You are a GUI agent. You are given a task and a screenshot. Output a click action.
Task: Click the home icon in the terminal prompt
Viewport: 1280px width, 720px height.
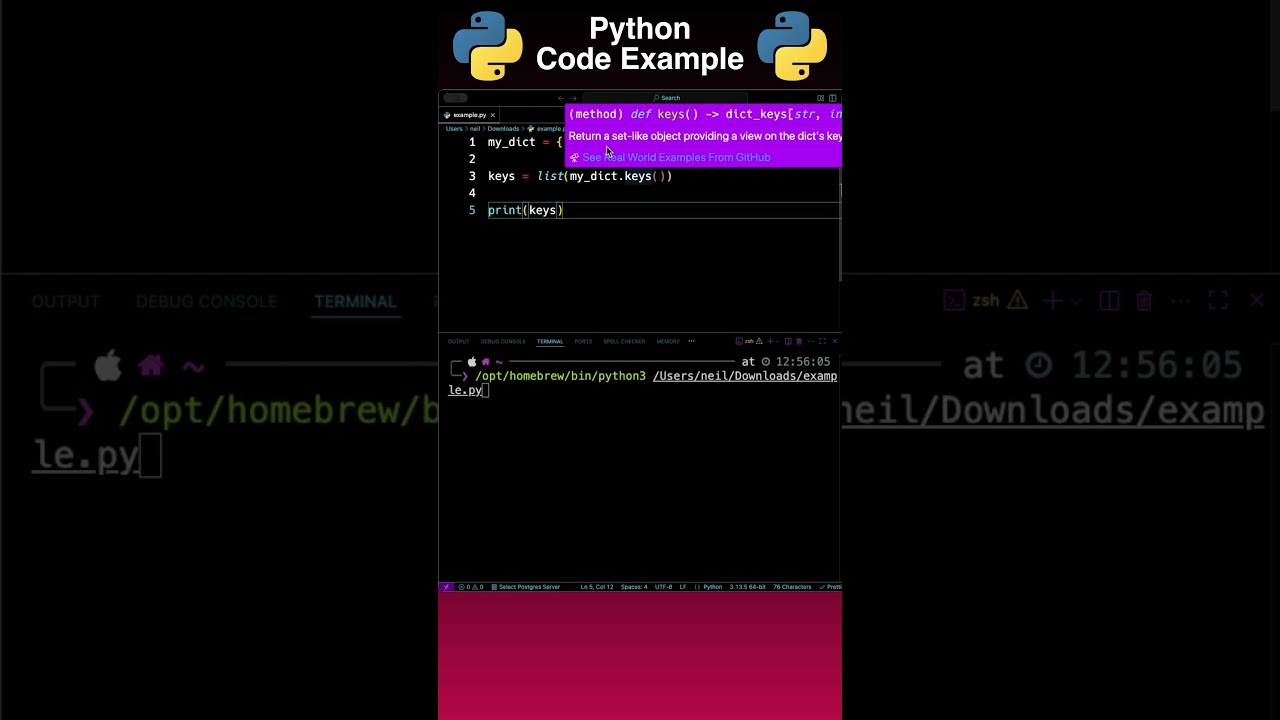(486, 362)
